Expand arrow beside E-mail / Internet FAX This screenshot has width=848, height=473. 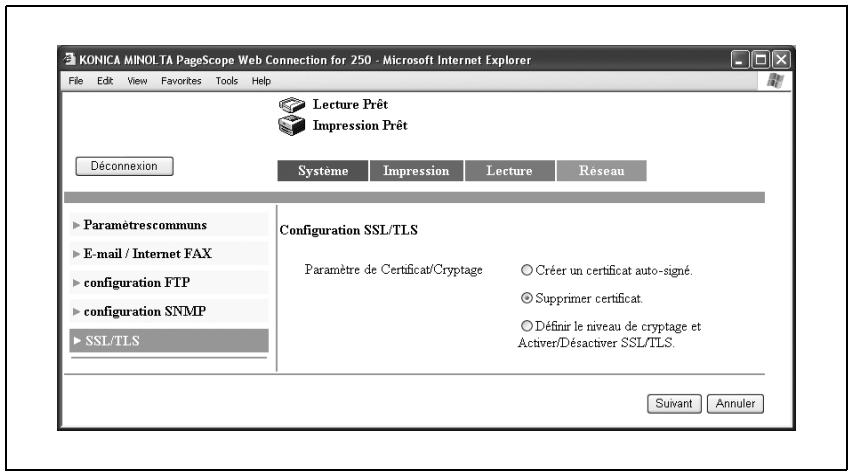(x=76, y=254)
